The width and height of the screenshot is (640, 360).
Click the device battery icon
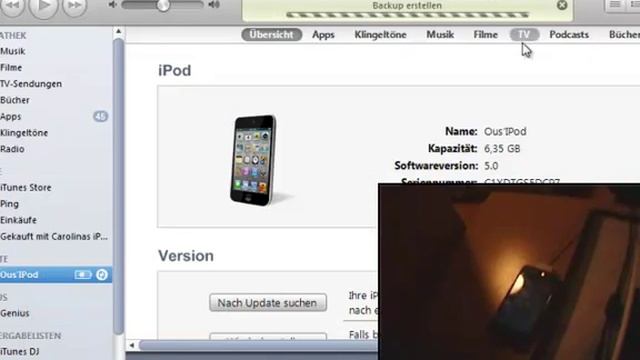83,275
